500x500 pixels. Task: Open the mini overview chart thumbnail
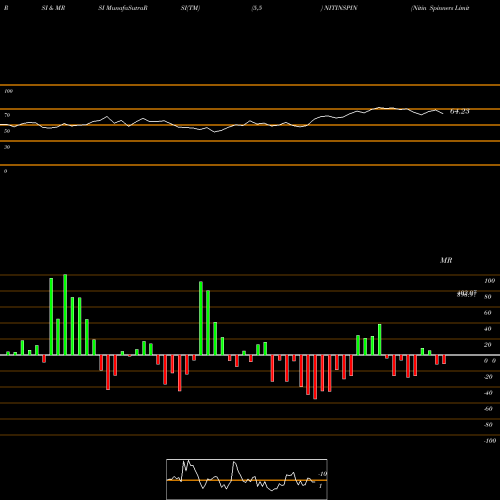[x=247, y=479]
